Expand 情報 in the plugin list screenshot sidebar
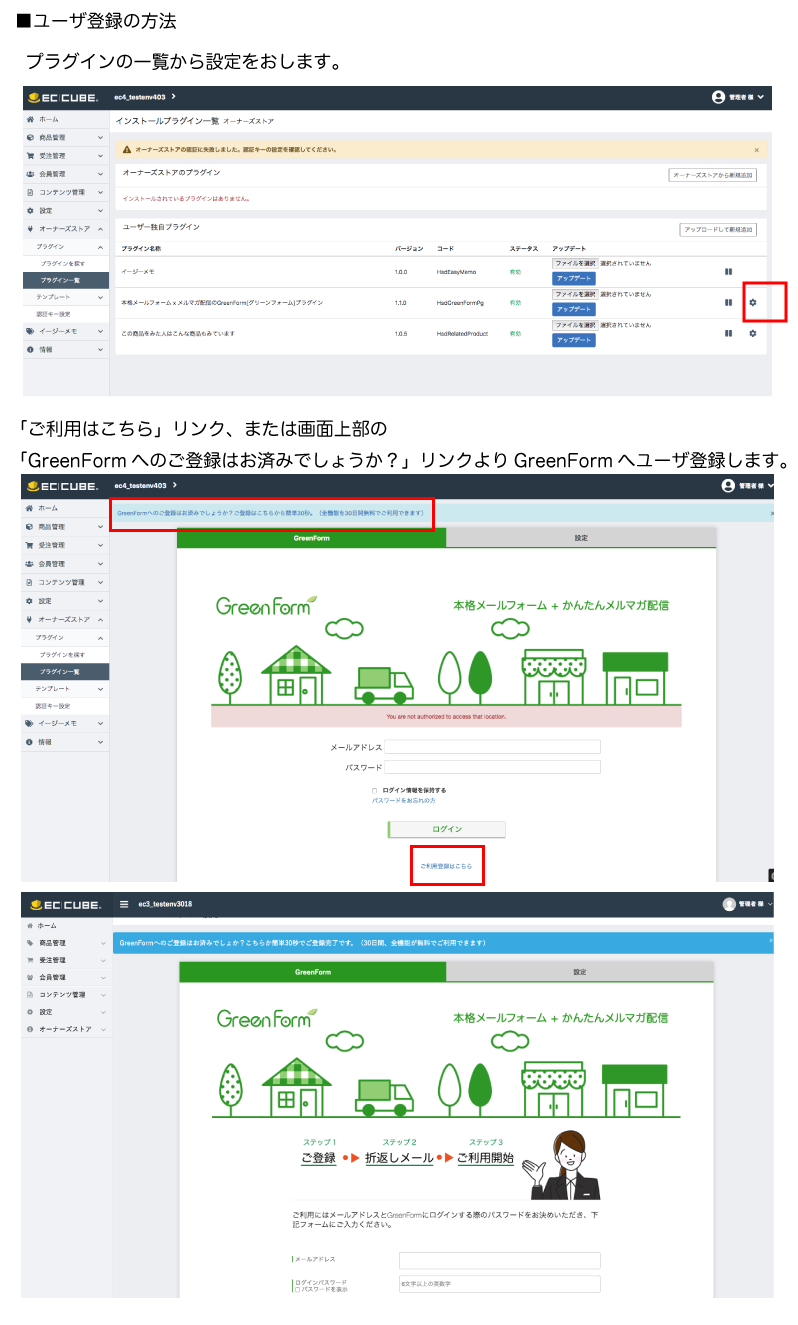The image size is (798, 1325). point(65,349)
